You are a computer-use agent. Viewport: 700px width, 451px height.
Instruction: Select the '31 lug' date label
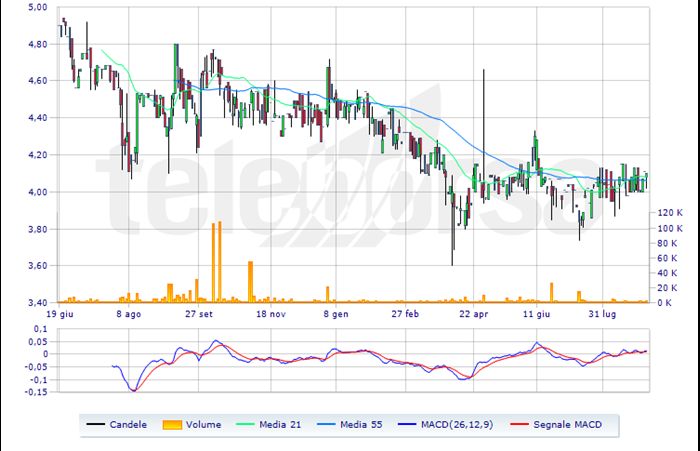(602, 314)
